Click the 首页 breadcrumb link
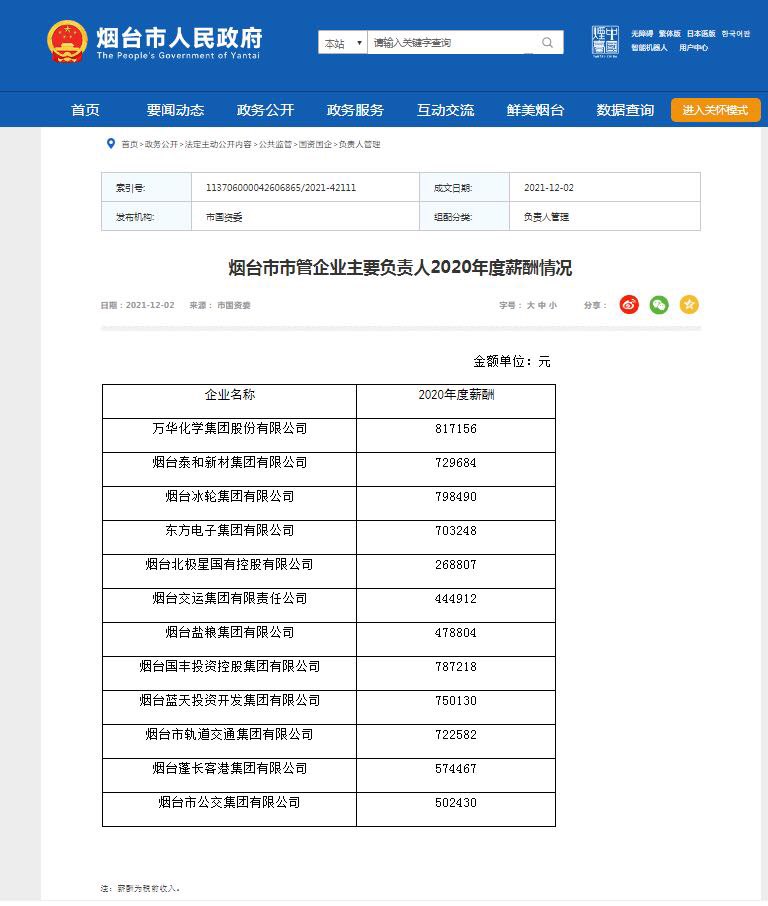768x906 pixels. pyautogui.click(x=129, y=144)
